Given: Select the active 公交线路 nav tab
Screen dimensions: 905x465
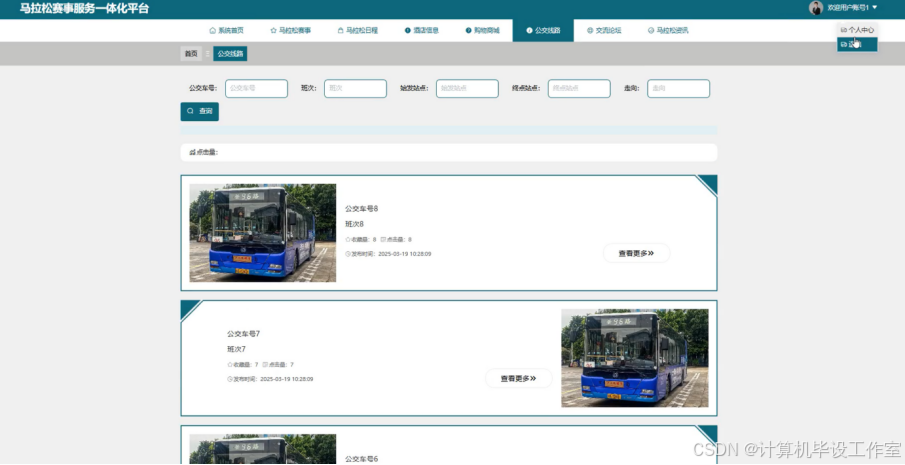Looking at the screenshot, I should 543,31.
